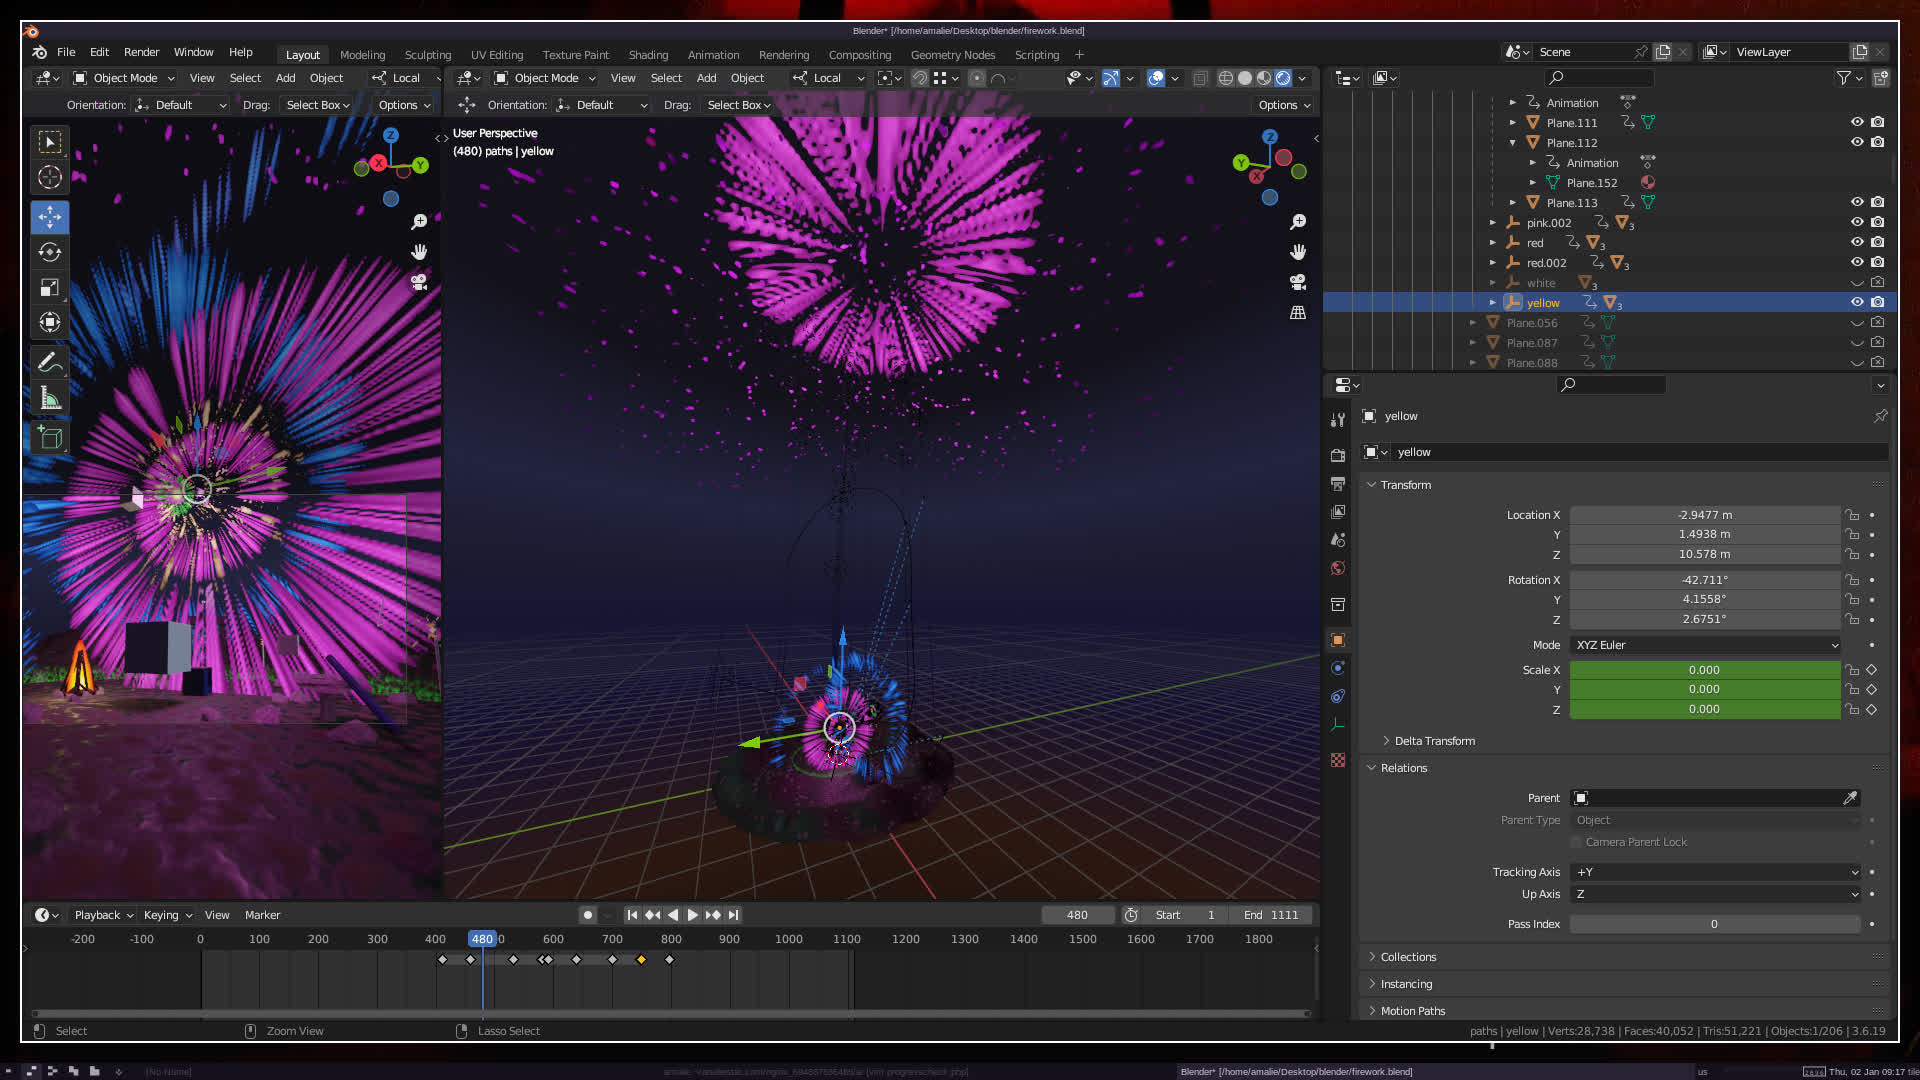Hide the yellow object via eye icon

(x=1857, y=302)
